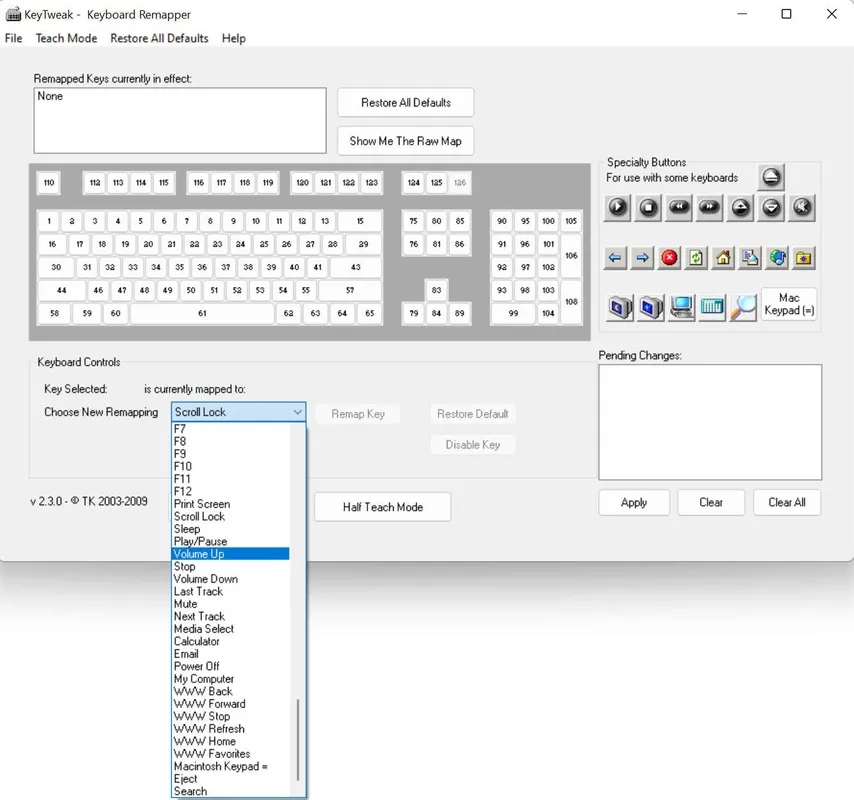Select key 108 on the numeric keypad
Image resolution: width=854 pixels, height=800 pixels.
[x=571, y=302]
